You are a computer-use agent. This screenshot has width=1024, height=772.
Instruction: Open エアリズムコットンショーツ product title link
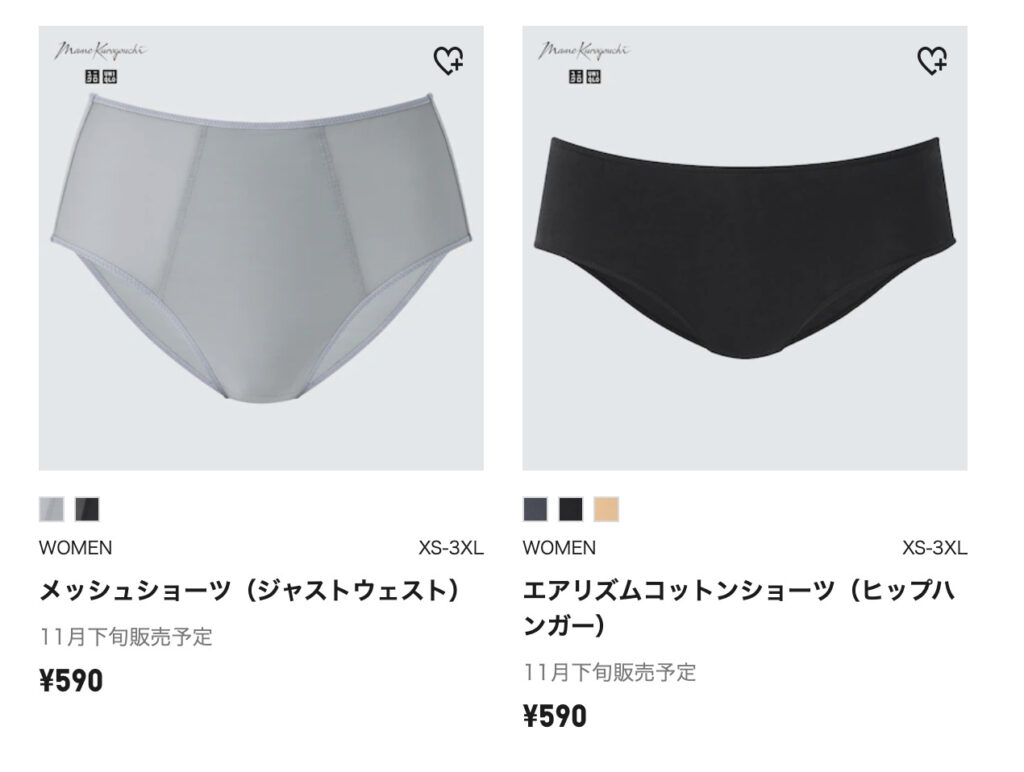739,608
